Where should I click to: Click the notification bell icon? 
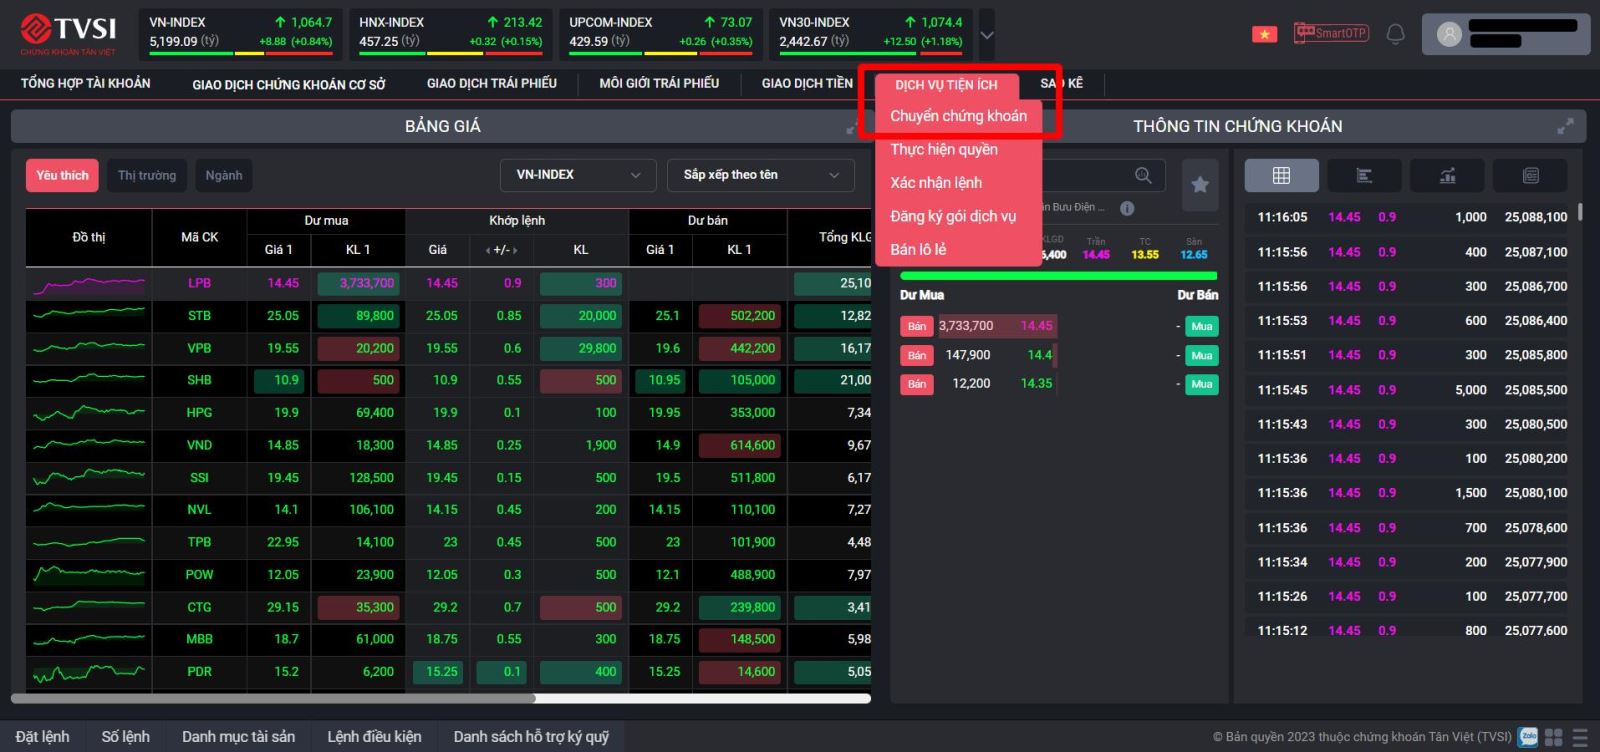point(1395,34)
